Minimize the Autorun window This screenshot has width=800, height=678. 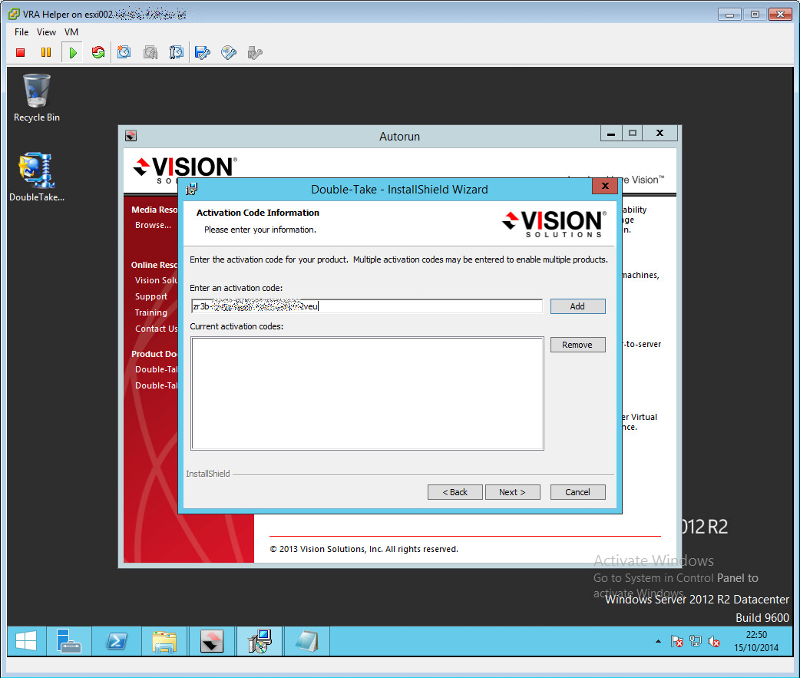tap(611, 133)
